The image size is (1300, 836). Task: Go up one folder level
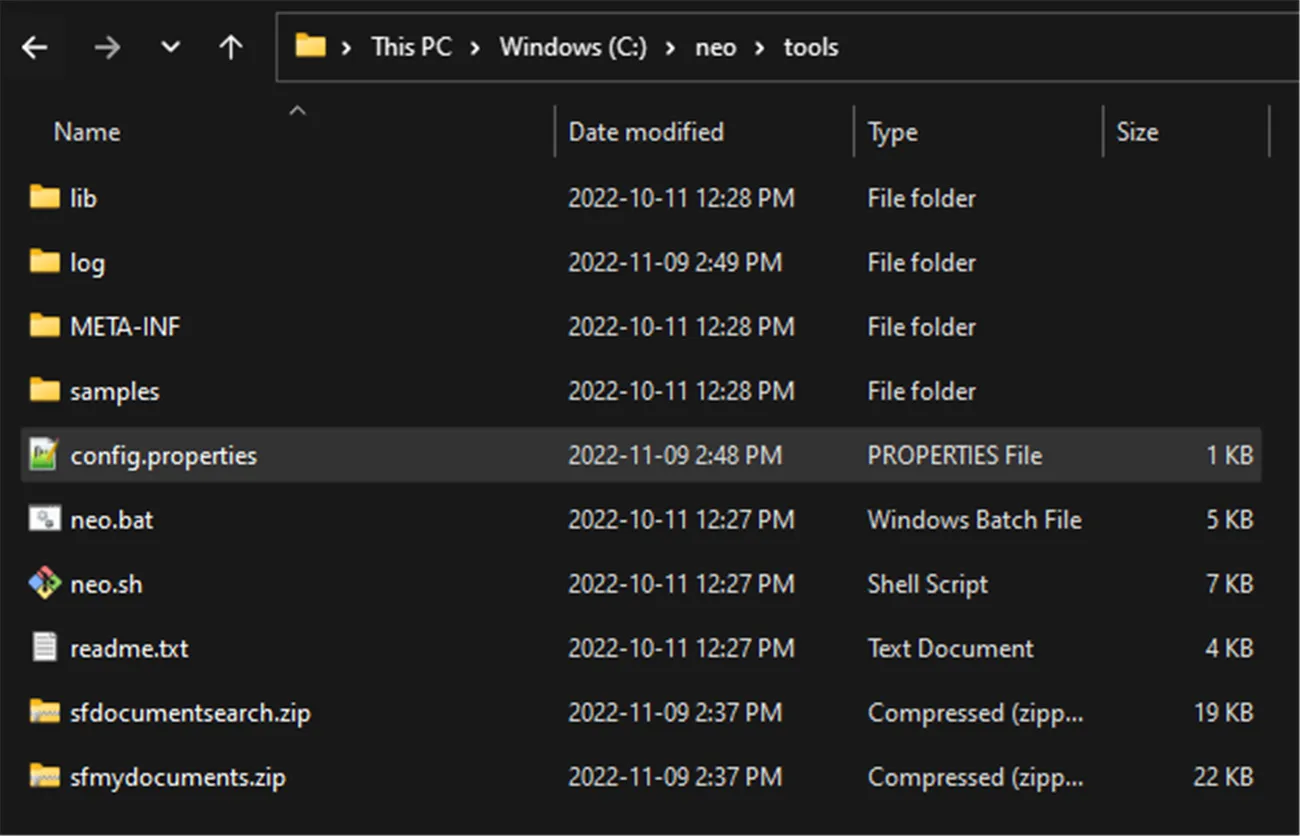pos(231,47)
